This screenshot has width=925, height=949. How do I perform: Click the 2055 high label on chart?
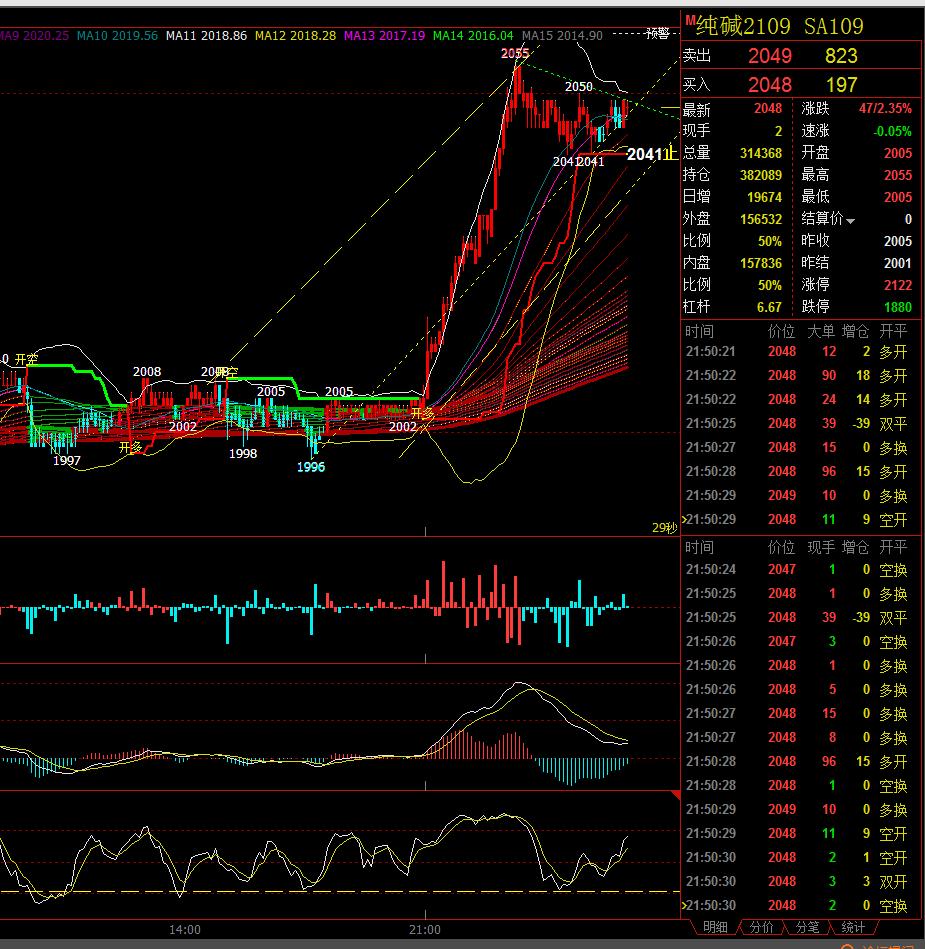[515, 53]
